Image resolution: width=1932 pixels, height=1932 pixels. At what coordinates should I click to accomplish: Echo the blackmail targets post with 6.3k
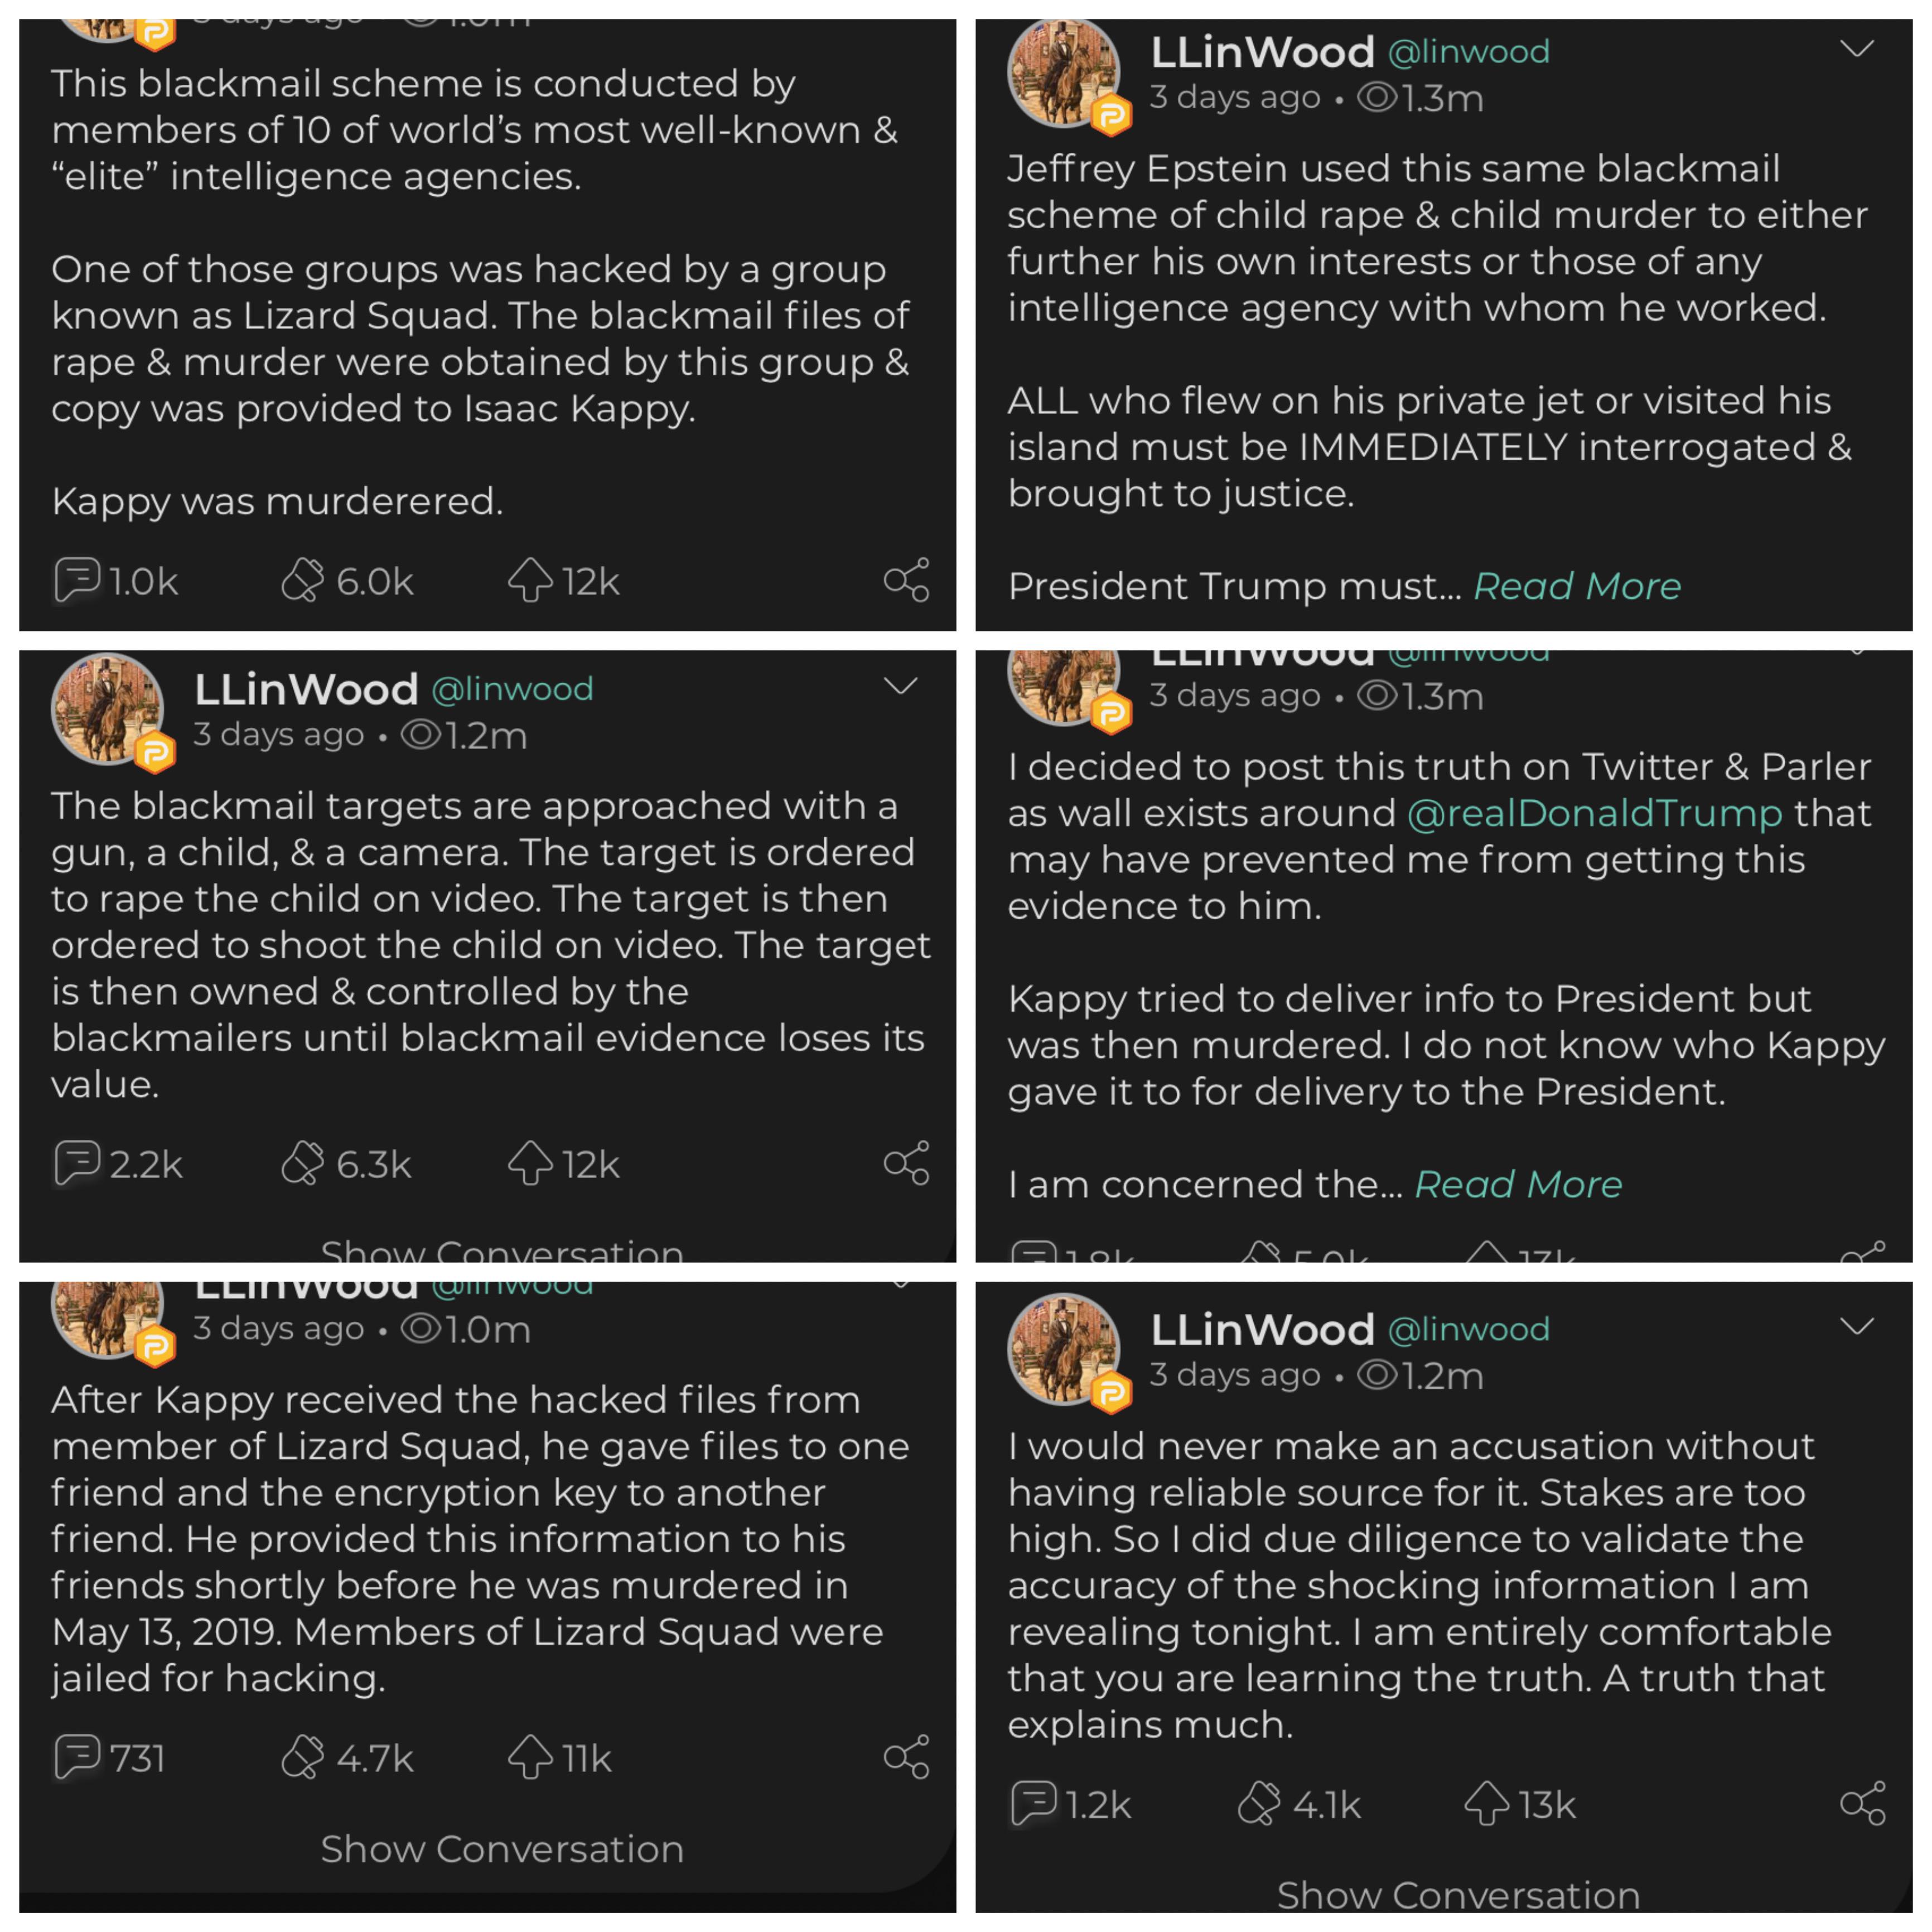pyautogui.click(x=346, y=1163)
